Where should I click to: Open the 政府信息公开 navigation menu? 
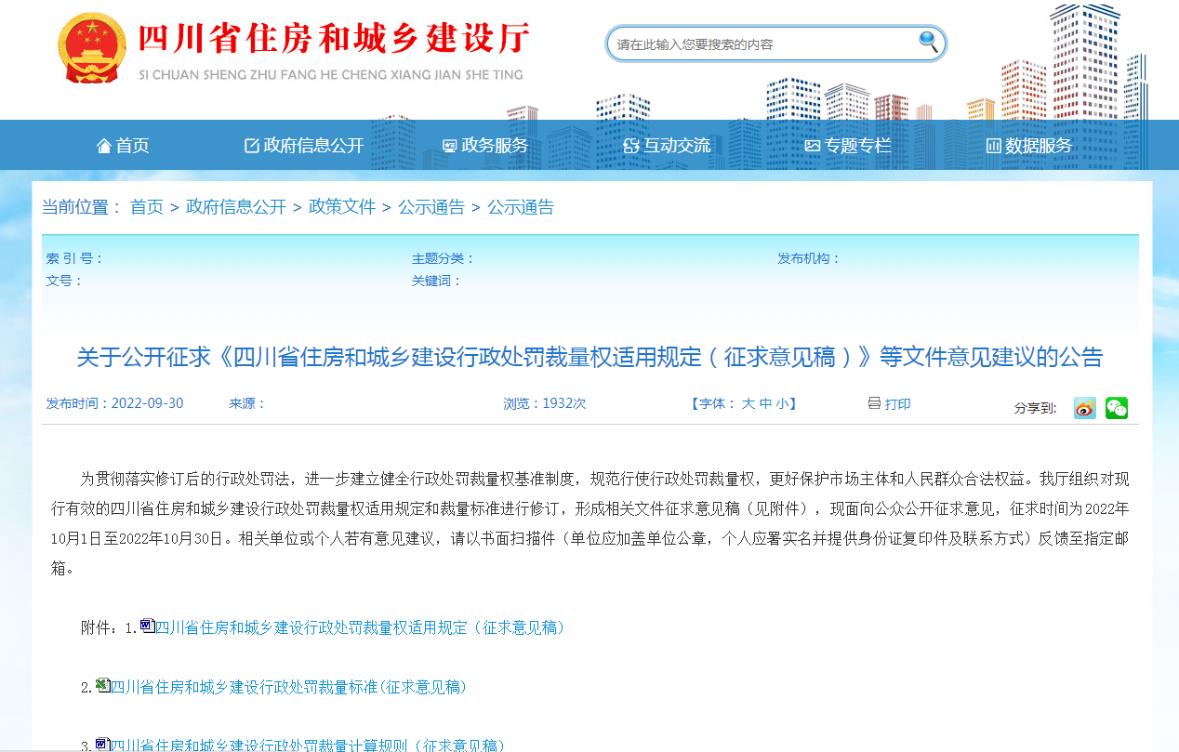(x=314, y=145)
